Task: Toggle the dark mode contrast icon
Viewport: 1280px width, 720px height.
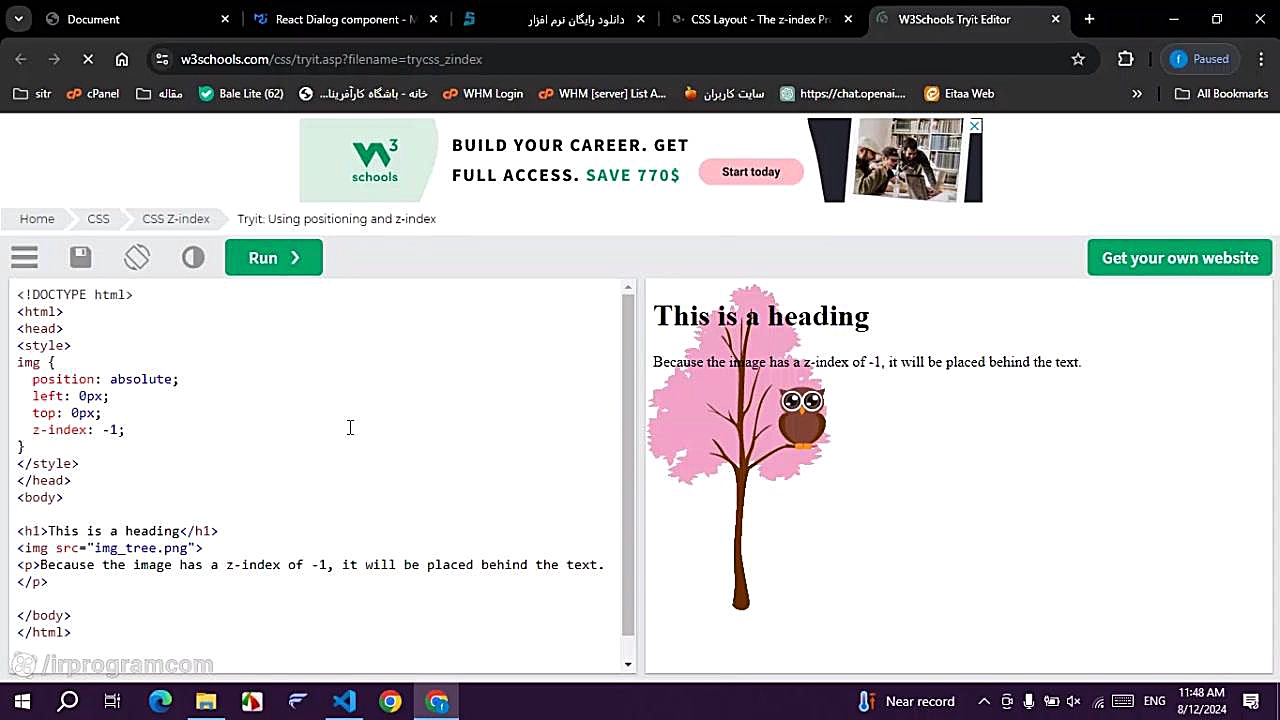Action: [193, 258]
